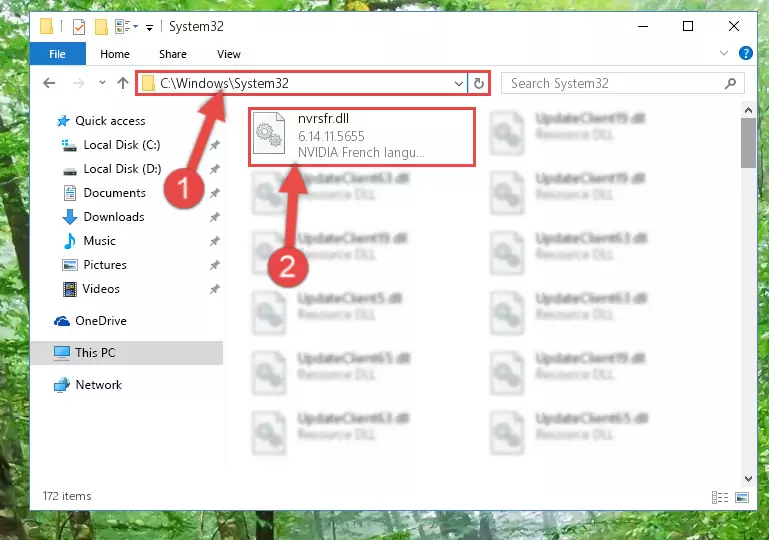769x540 pixels.
Task: Open Videos in the sidebar
Action: coord(91,289)
